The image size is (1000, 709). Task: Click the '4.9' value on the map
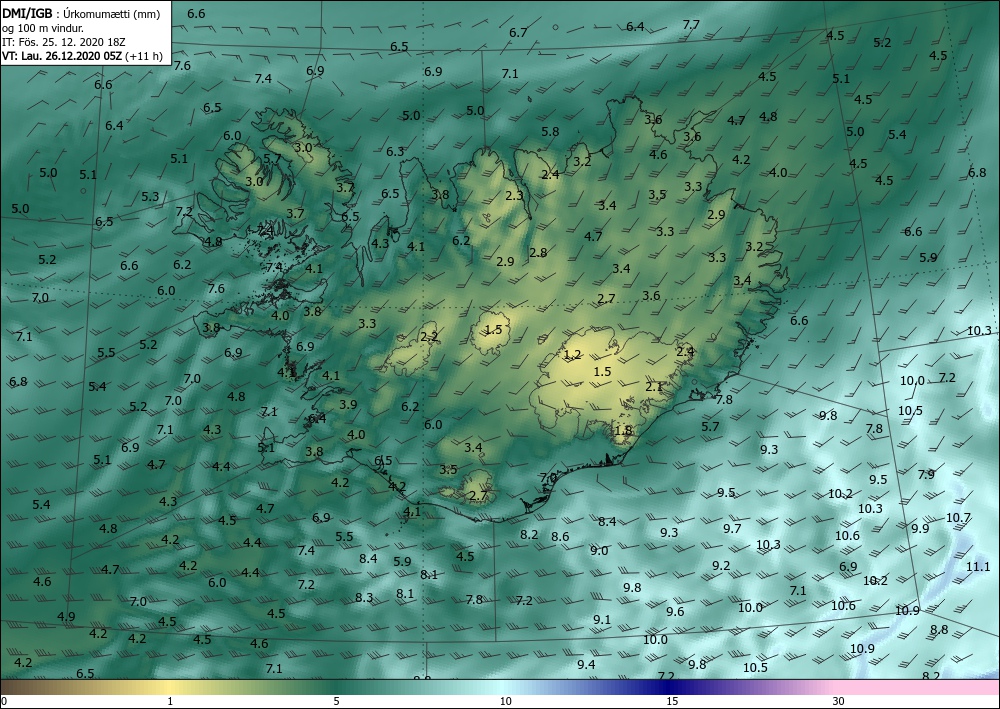(66, 617)
